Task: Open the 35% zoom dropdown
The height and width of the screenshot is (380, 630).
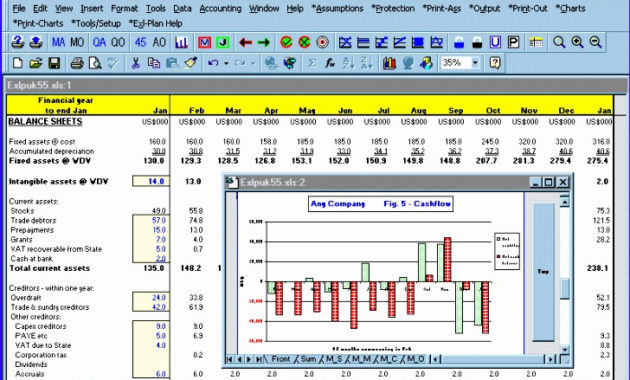Action: (x=475, y=63)
